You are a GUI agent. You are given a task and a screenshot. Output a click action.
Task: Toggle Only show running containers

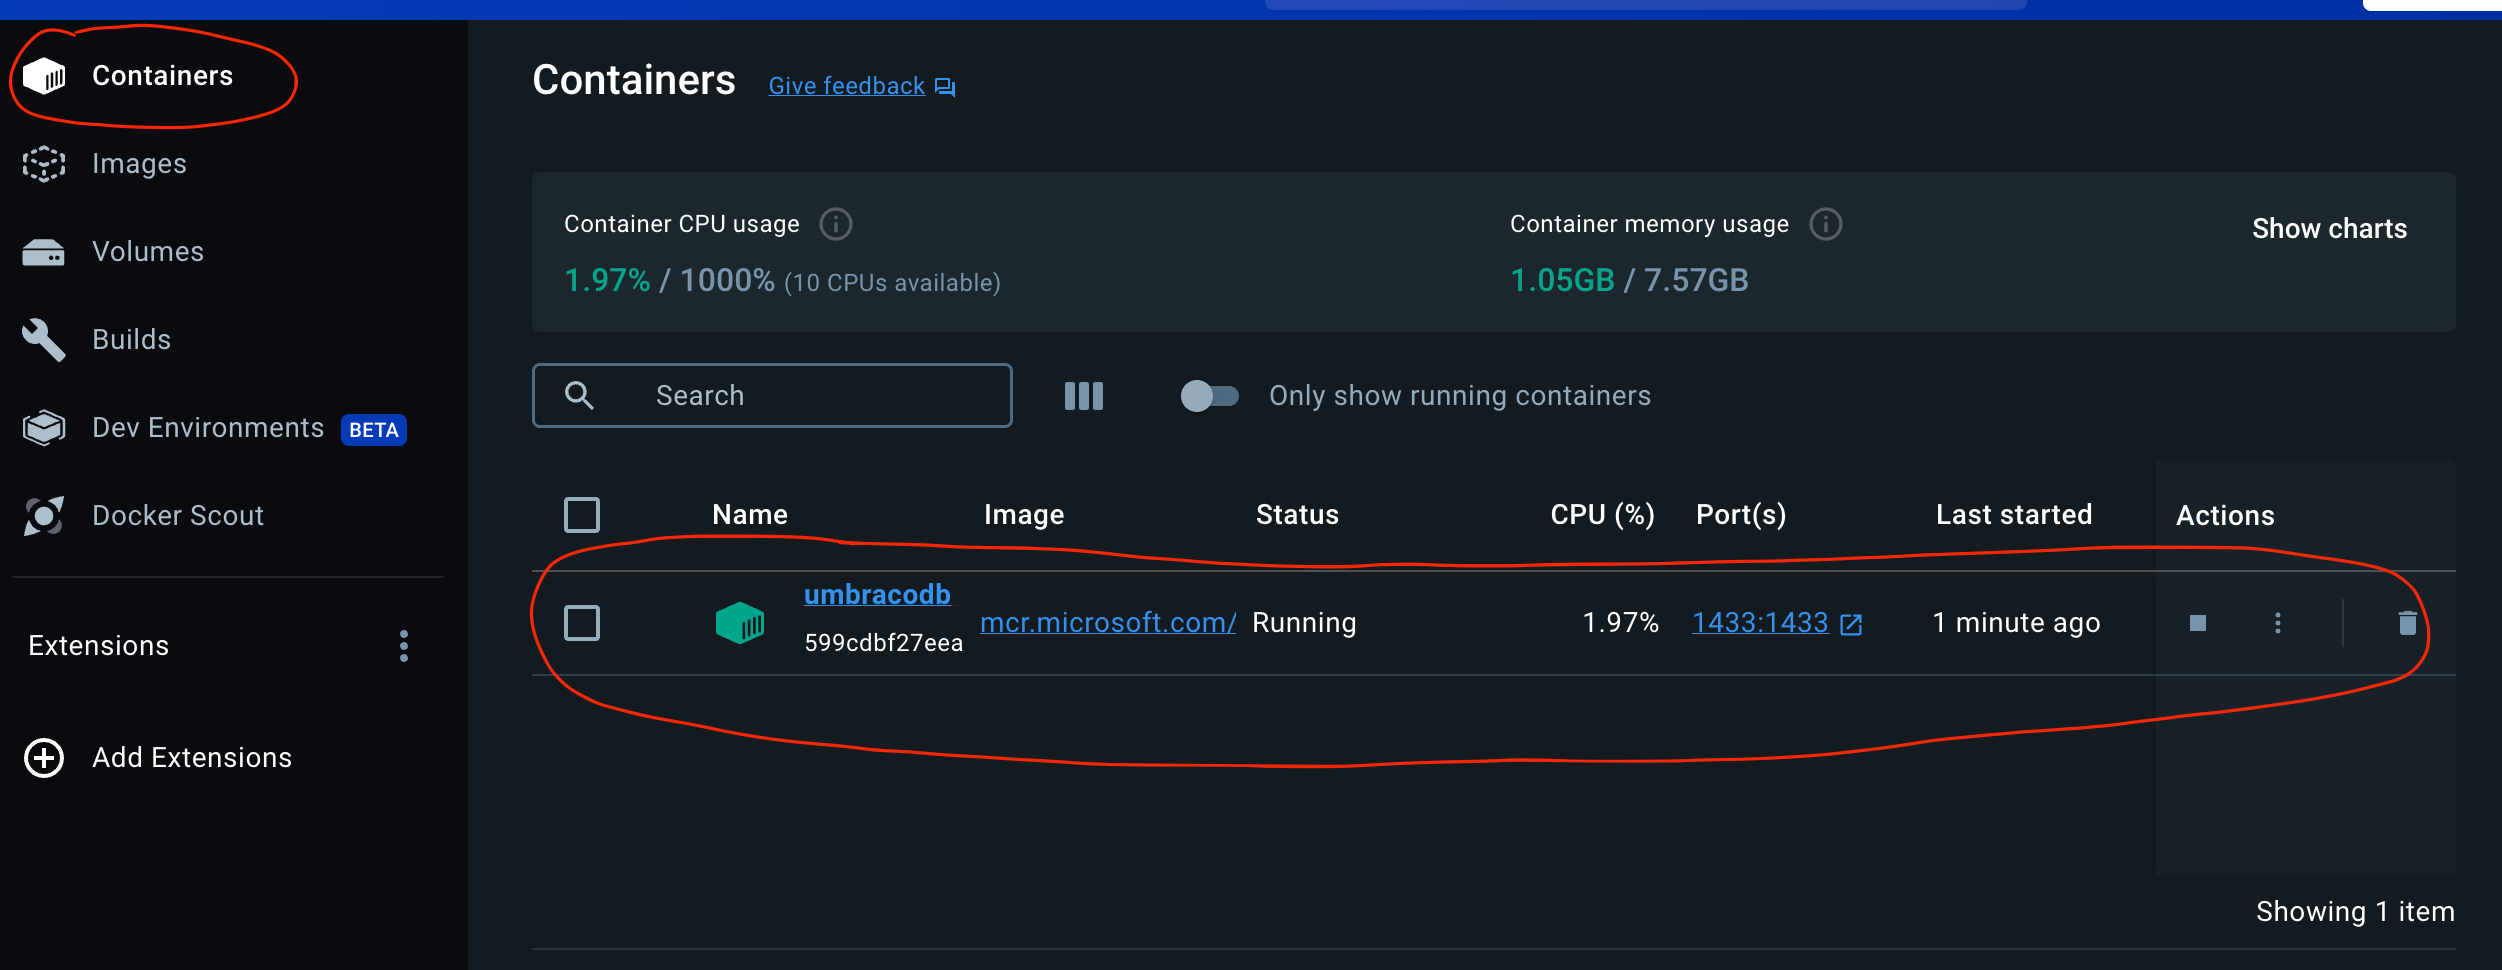point(1209,396)
